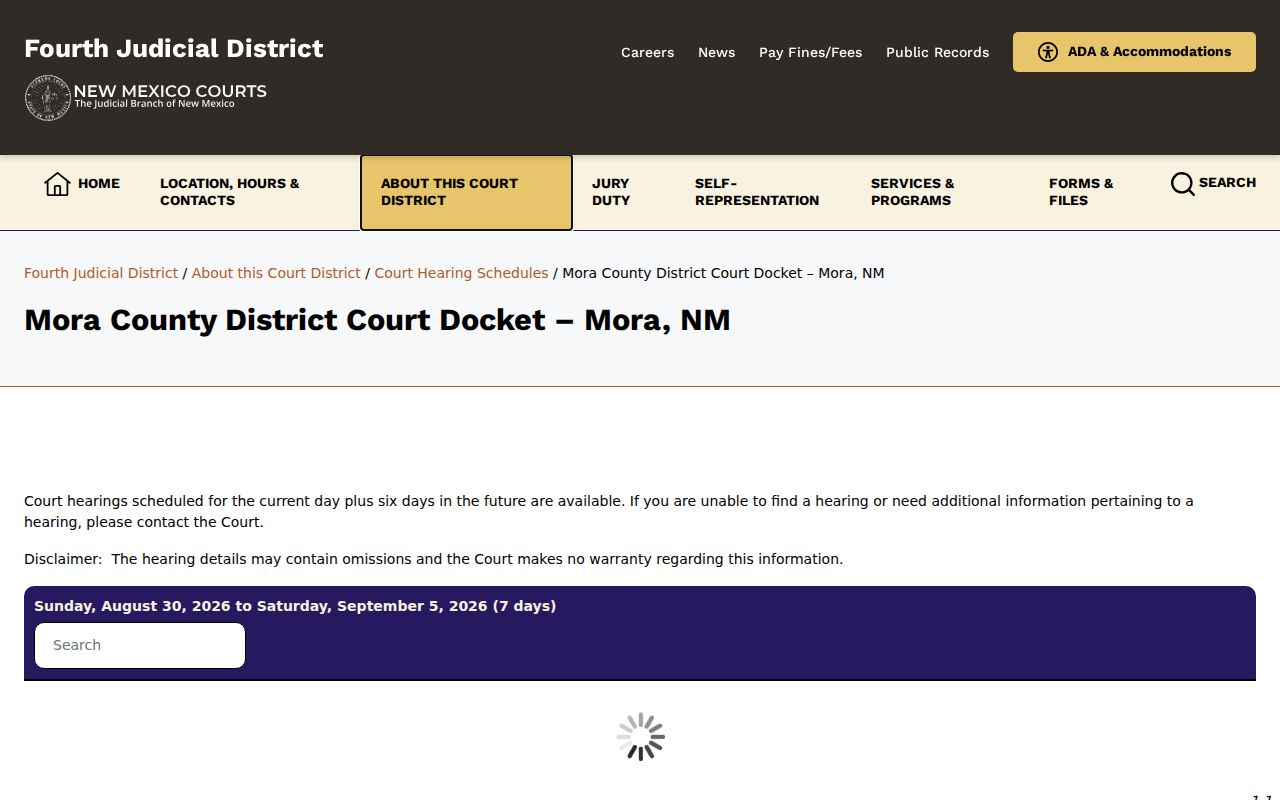Click the docket Search input field
1280x800 pixels.
(140, 645)
